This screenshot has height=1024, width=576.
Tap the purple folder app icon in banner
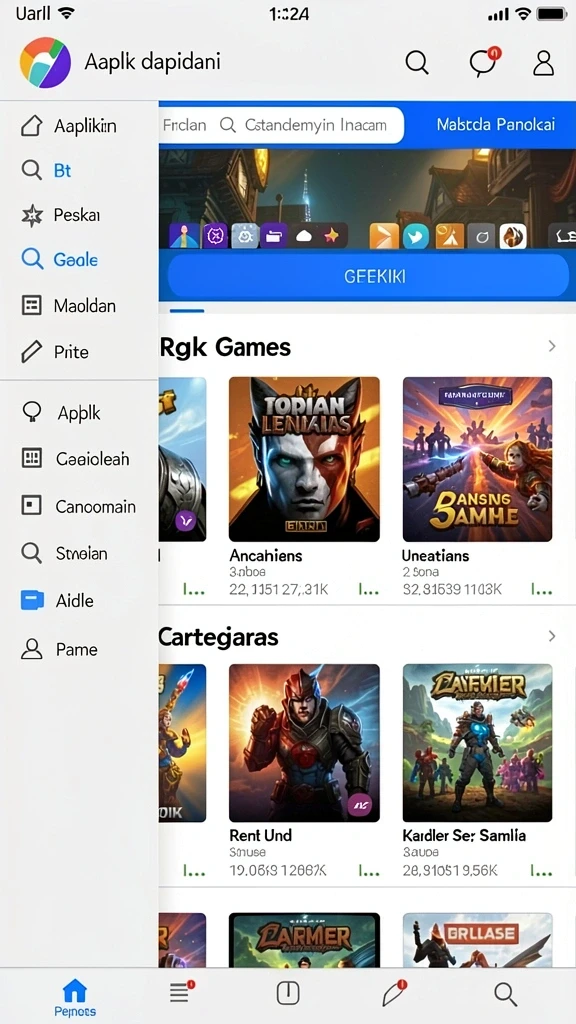coord(274,236)
